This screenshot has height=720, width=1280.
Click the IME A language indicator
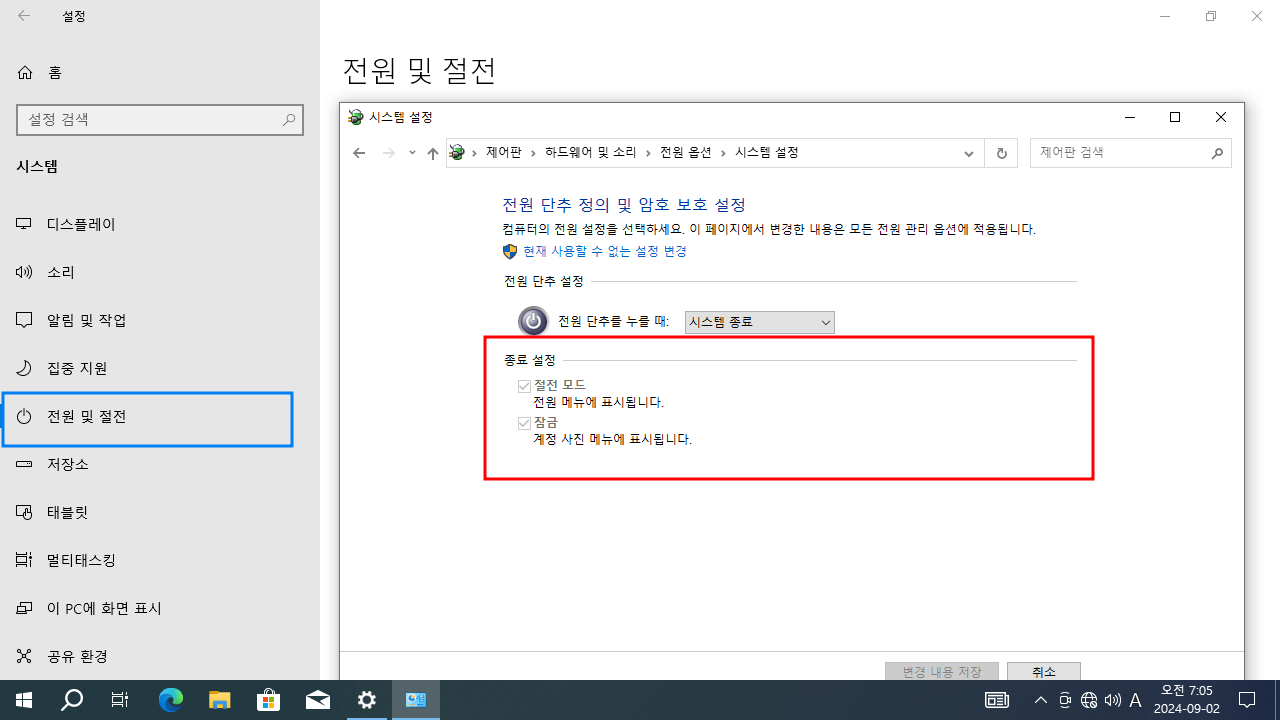pos(1135,700)
